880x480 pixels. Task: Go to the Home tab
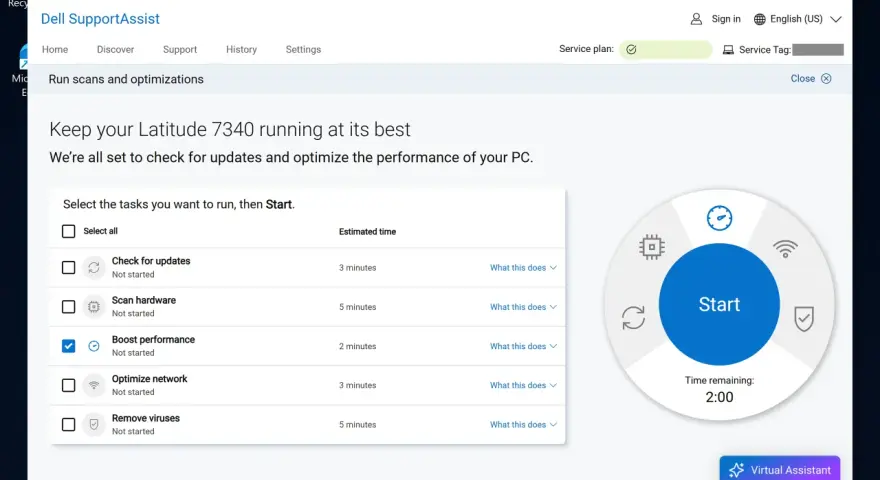(55, 49)
